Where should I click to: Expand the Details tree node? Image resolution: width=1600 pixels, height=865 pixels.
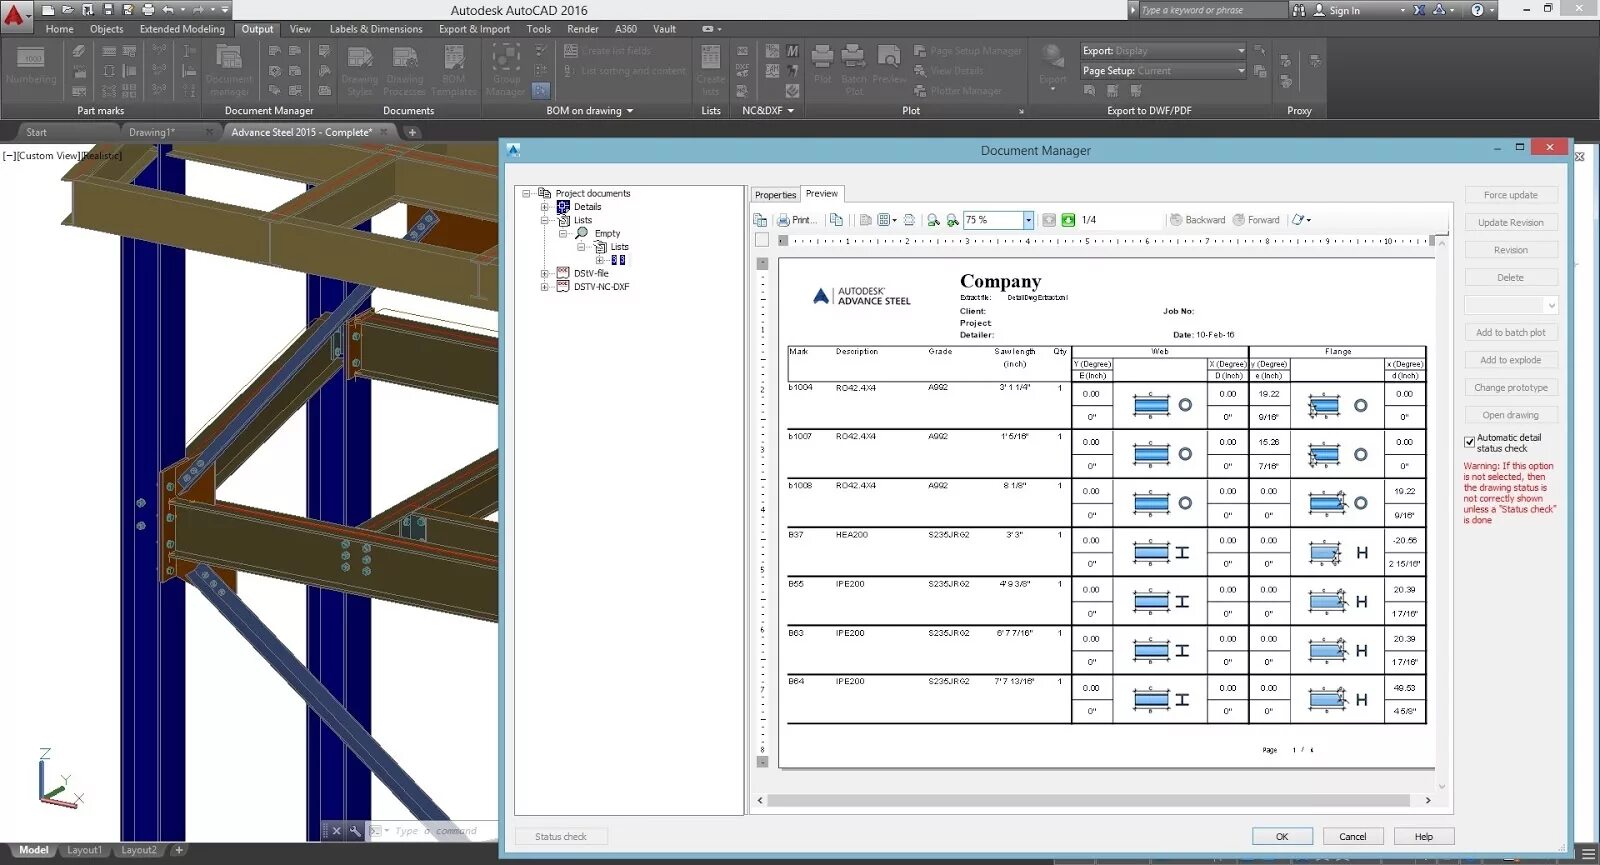tap(545, 207)
